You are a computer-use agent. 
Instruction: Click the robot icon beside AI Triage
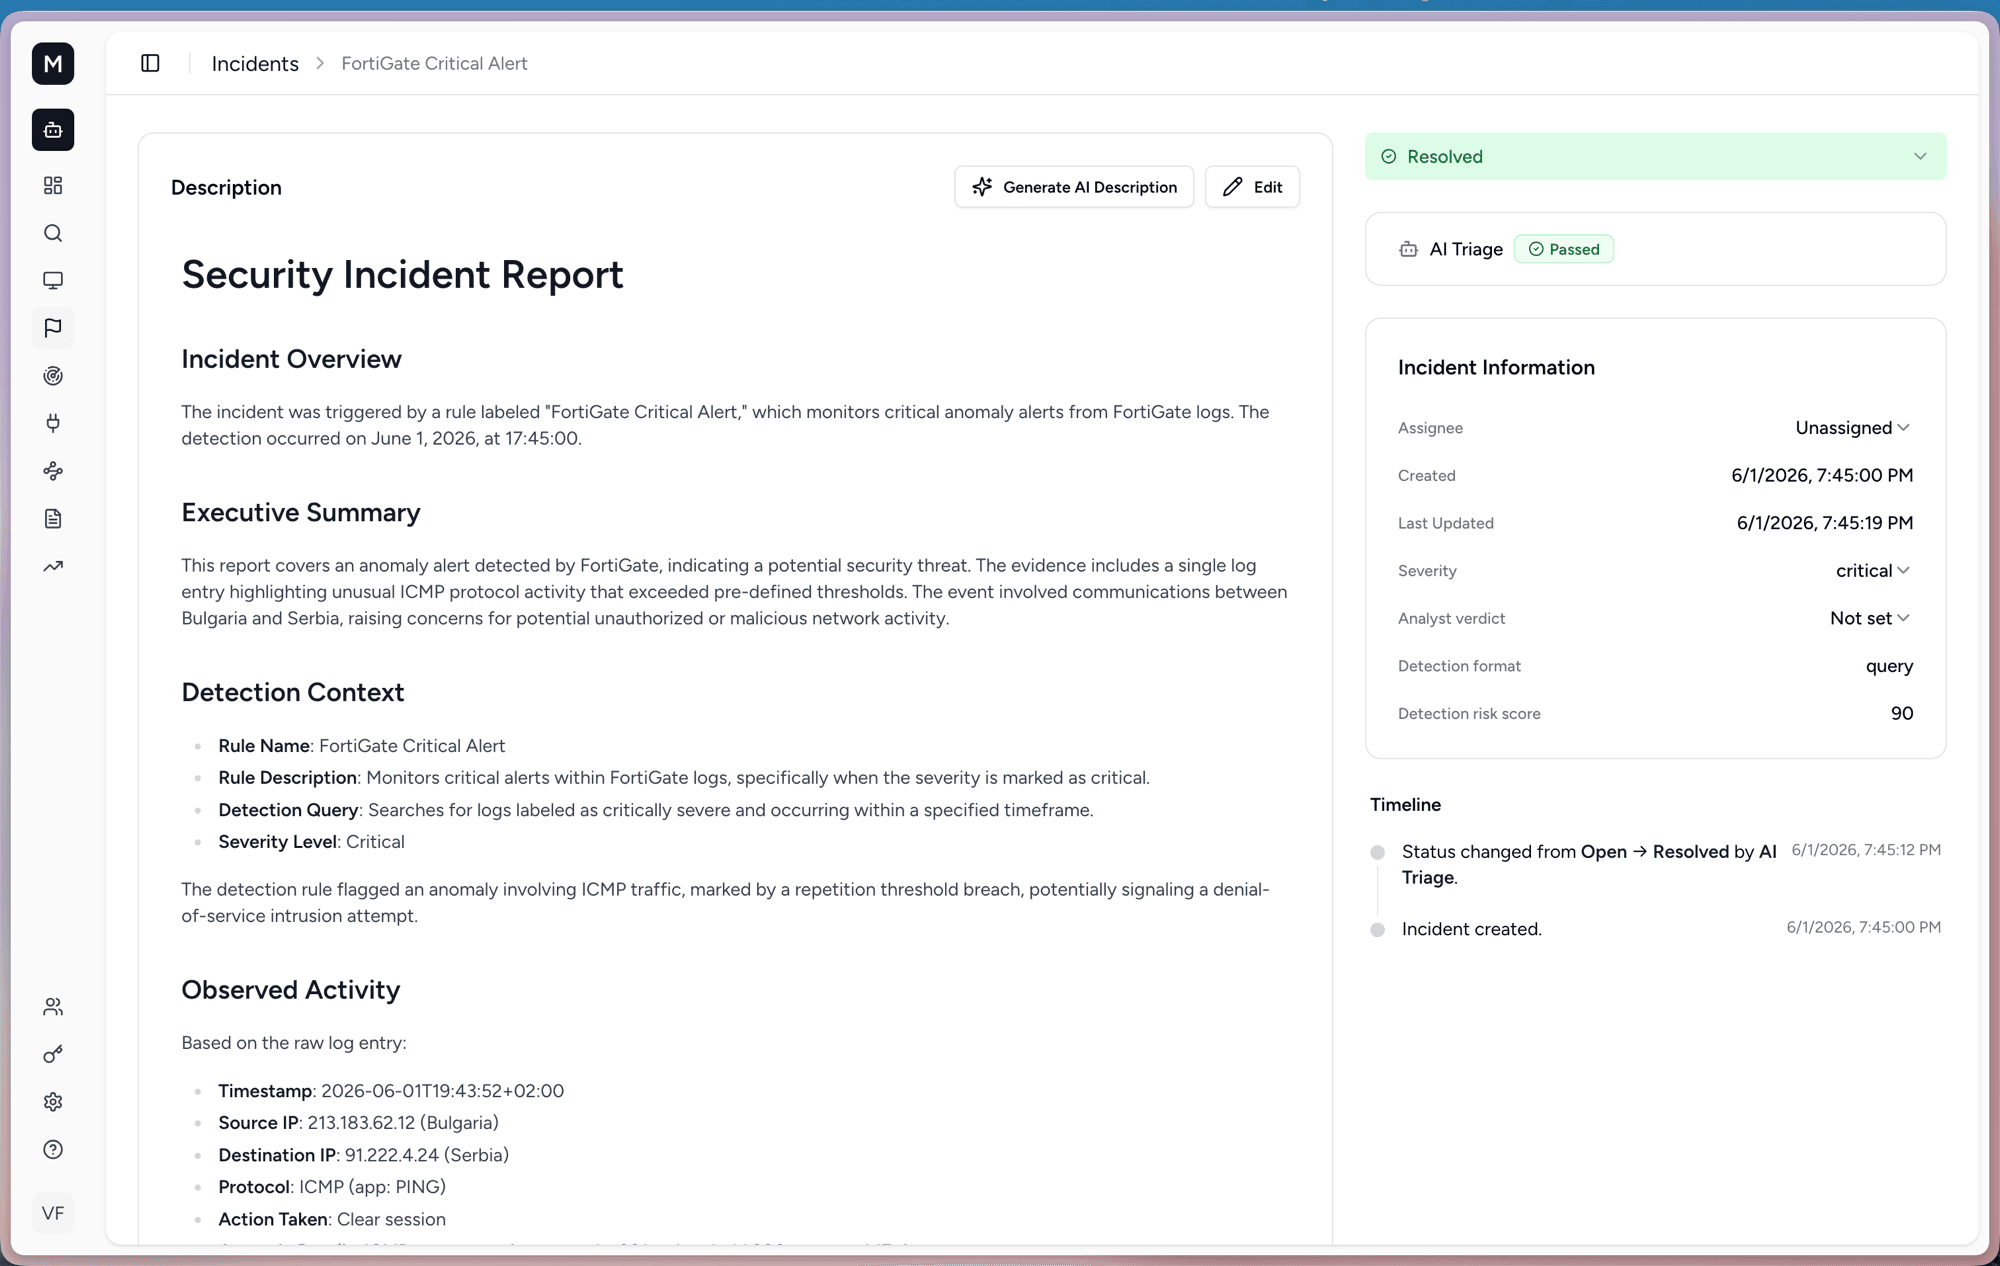point(1408,249)
